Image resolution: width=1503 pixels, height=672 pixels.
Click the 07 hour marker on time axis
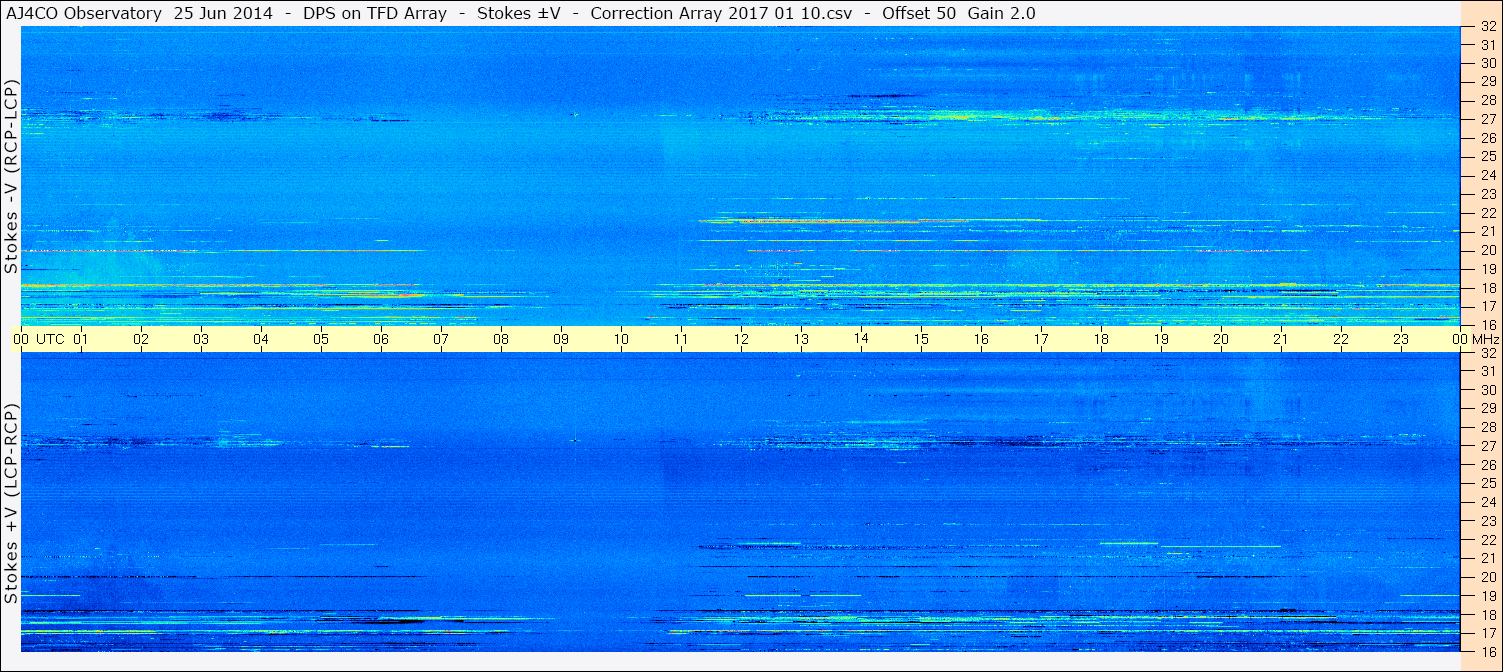coord(441,339)
